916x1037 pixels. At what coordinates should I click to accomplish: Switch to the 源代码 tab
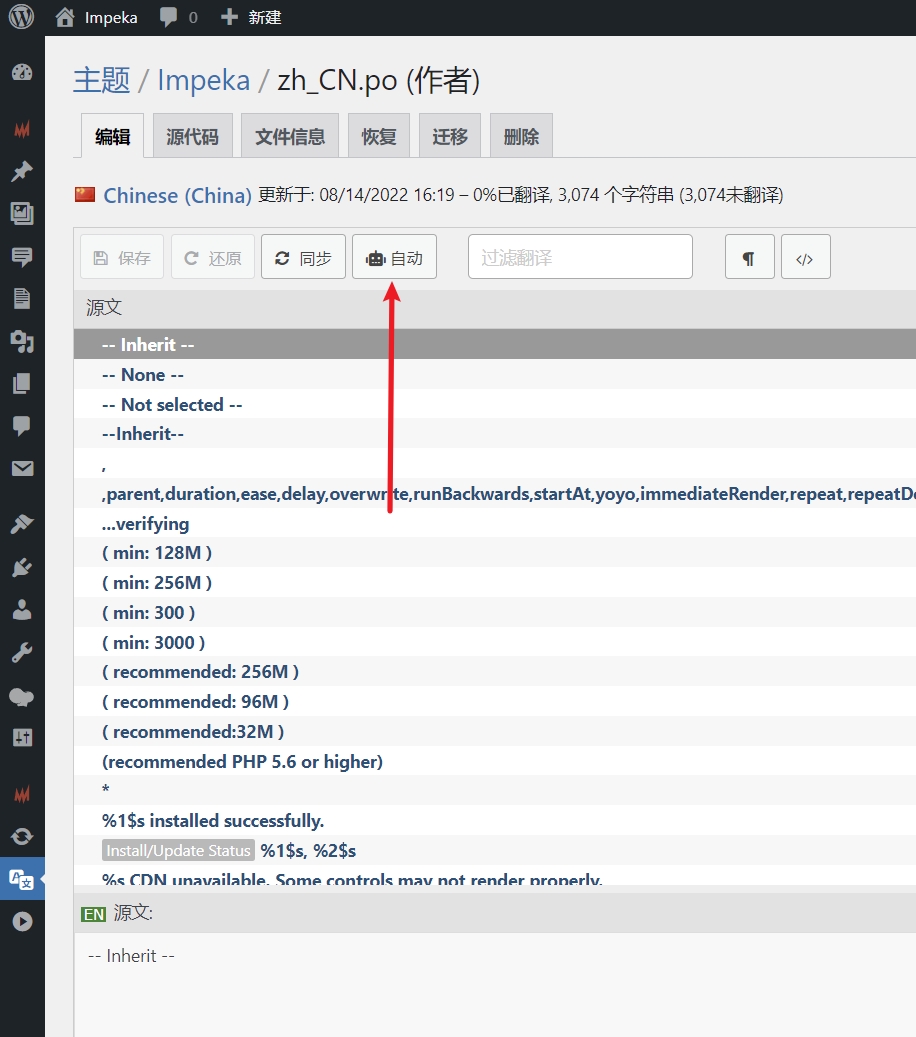[192, 137]
